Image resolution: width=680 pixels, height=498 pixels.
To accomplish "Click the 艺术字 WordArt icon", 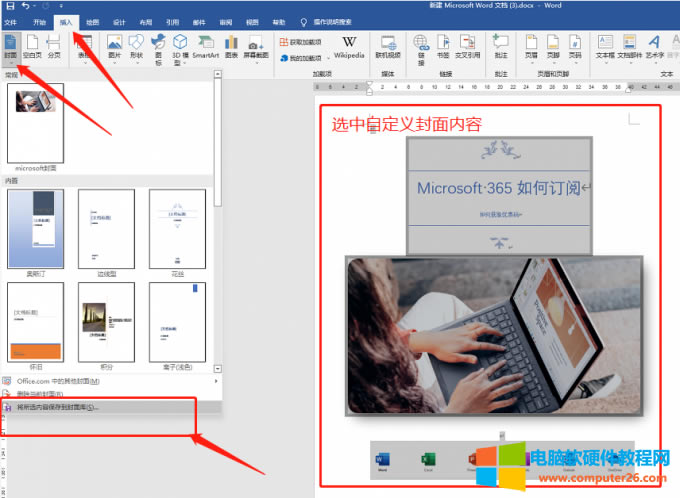I will point(654,49).
